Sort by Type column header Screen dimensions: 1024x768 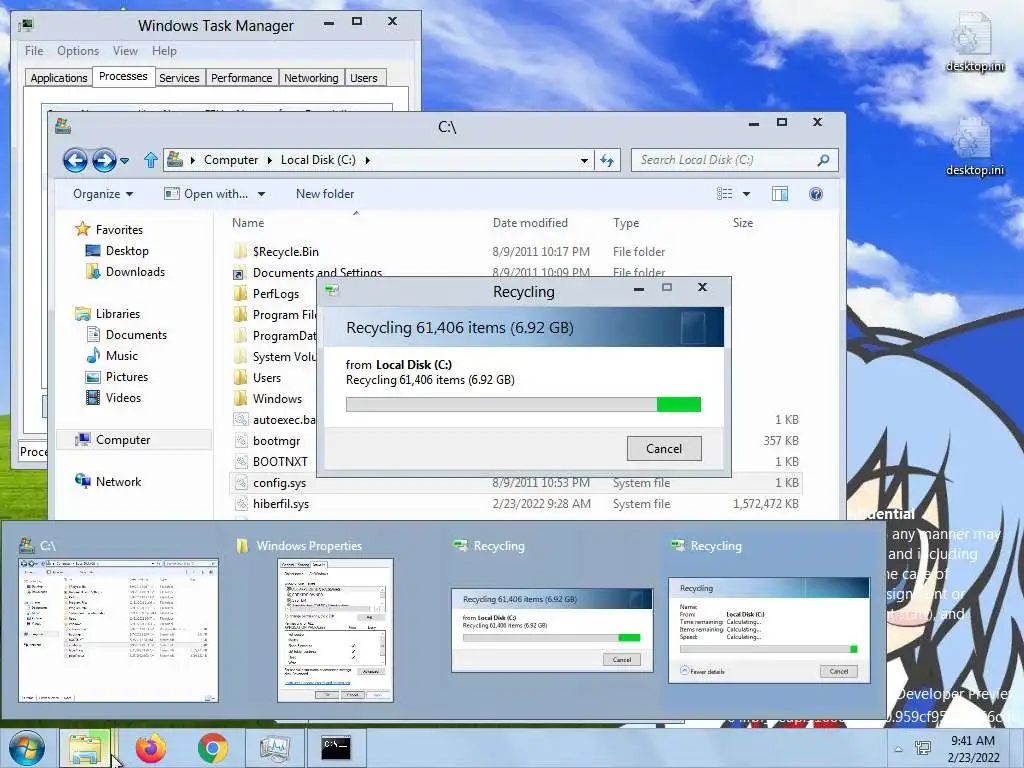click(626, 223)
